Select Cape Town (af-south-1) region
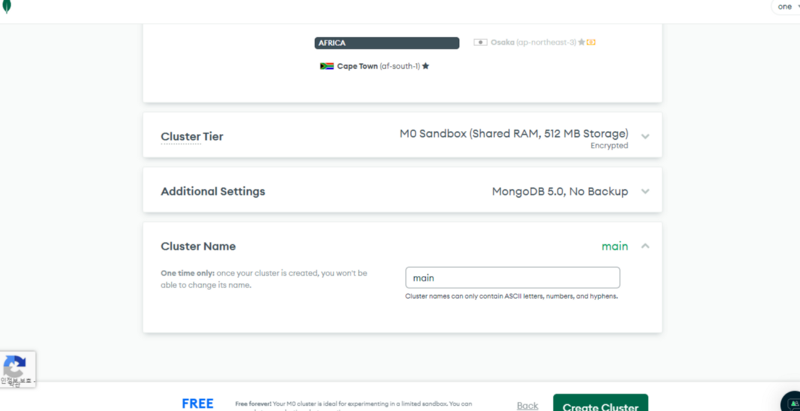The width and height of the screenshot is (800, 411). [x=374, y=66]
